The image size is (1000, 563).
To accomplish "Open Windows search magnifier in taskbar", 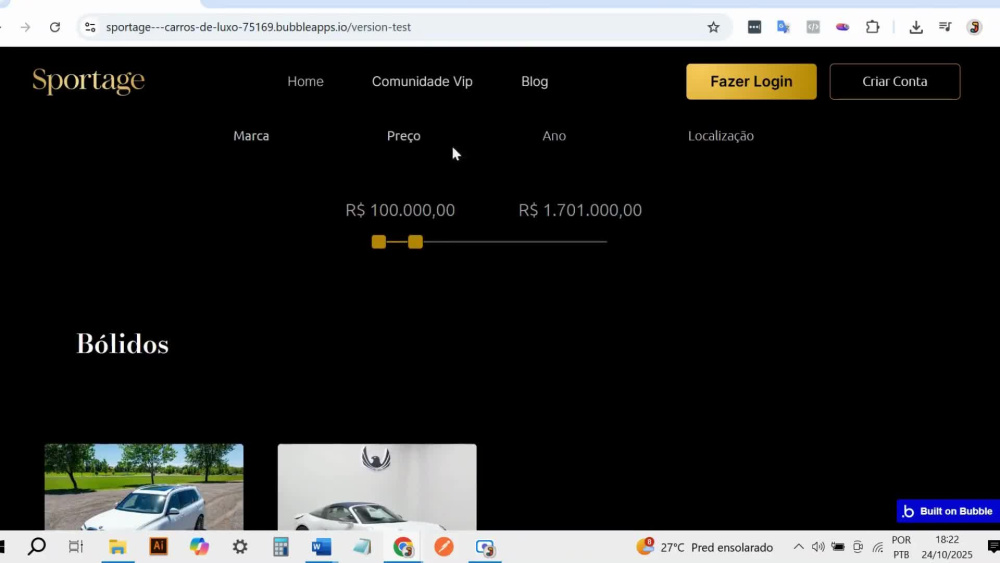I will coord(37,546).
